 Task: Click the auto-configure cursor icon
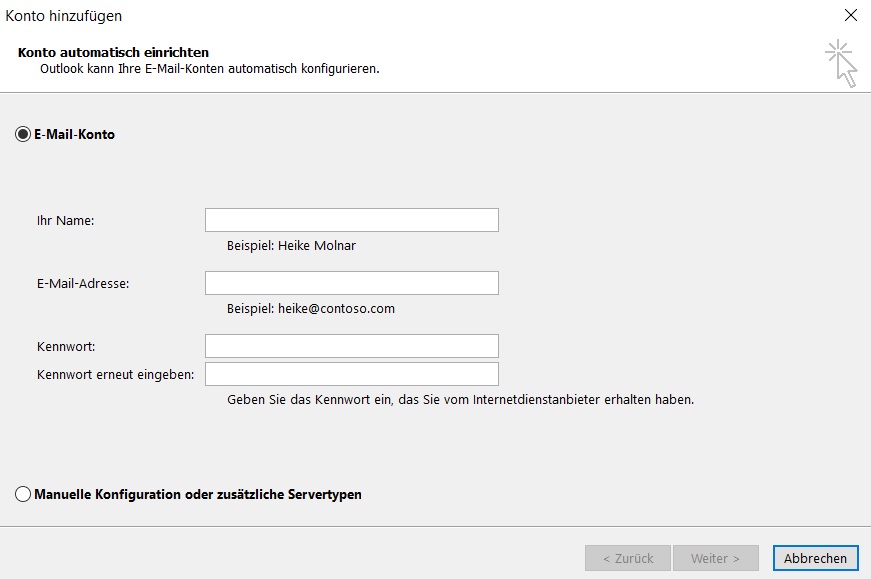point(842,63)
